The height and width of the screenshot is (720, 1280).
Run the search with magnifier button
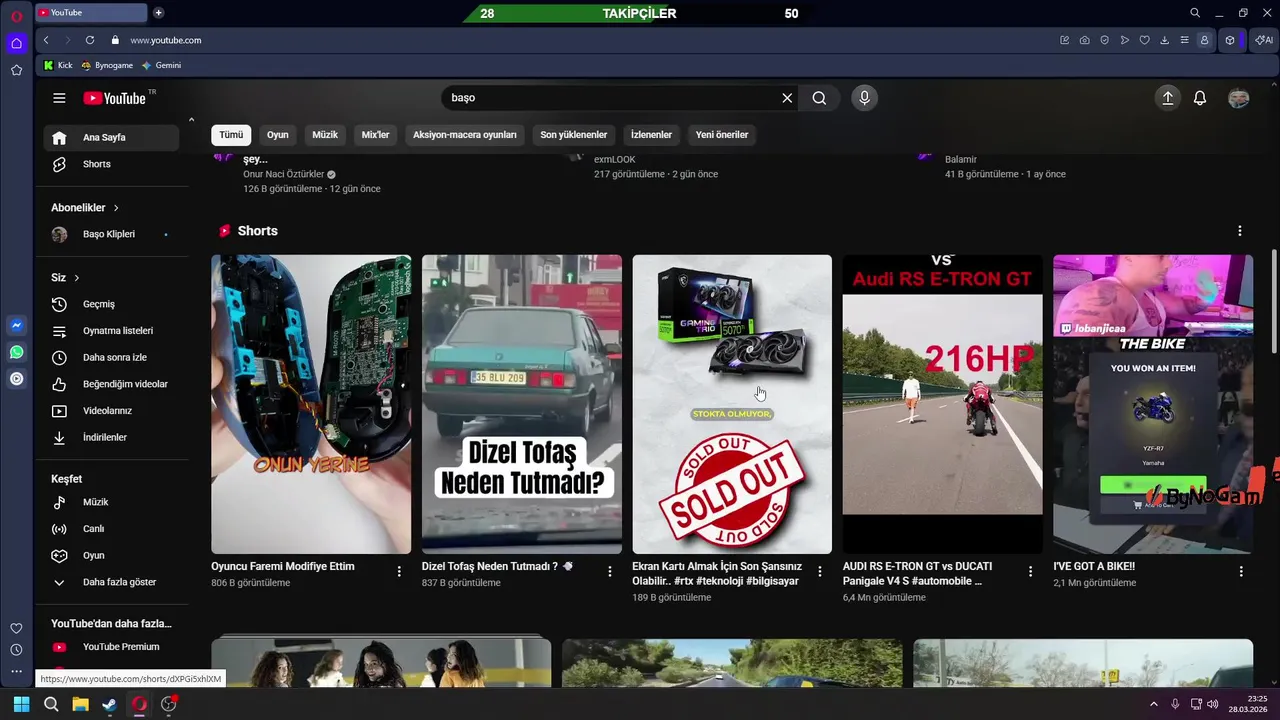click(x=819, y=98)
